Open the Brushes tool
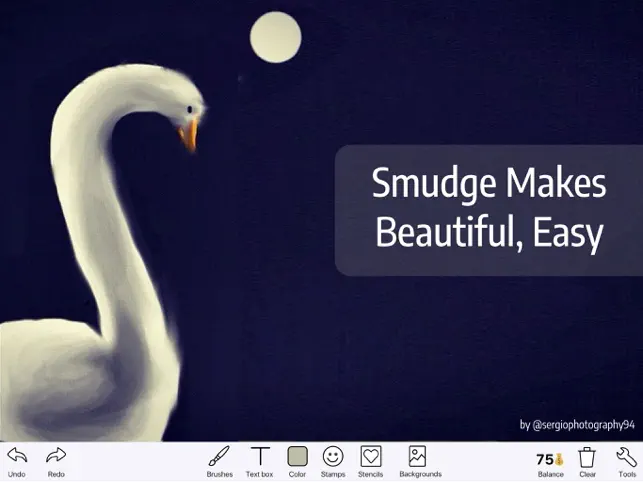Screen dimensions: 643x482 click(219, 456)
